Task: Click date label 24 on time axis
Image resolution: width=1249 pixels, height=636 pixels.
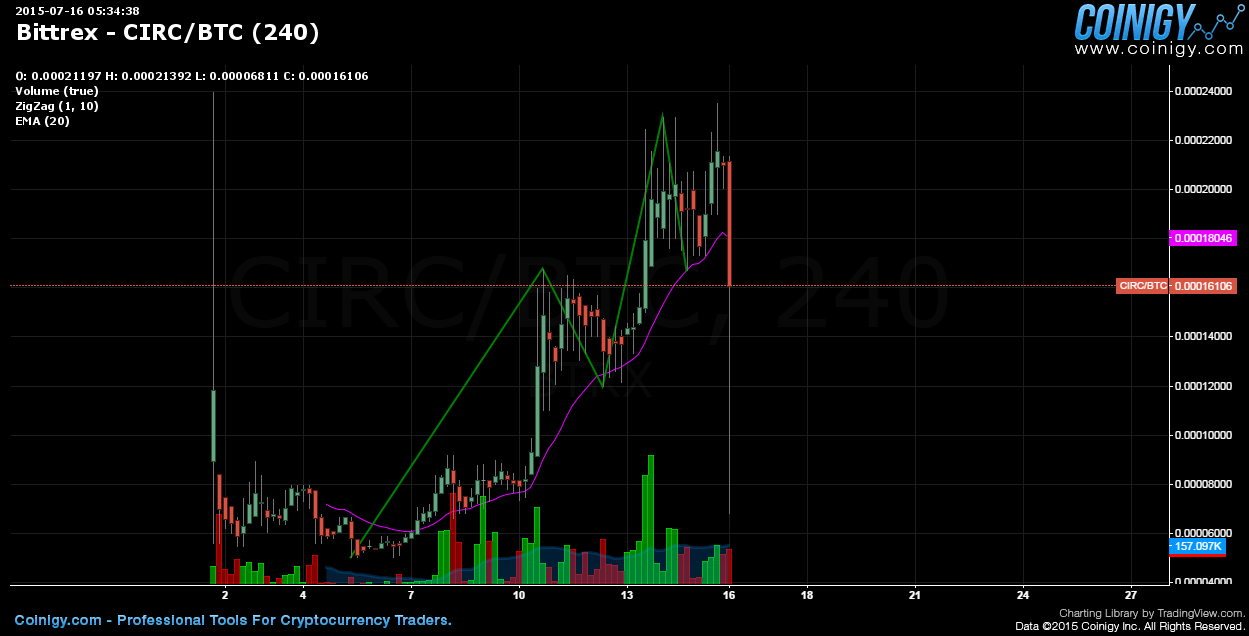Action: 1023,595
